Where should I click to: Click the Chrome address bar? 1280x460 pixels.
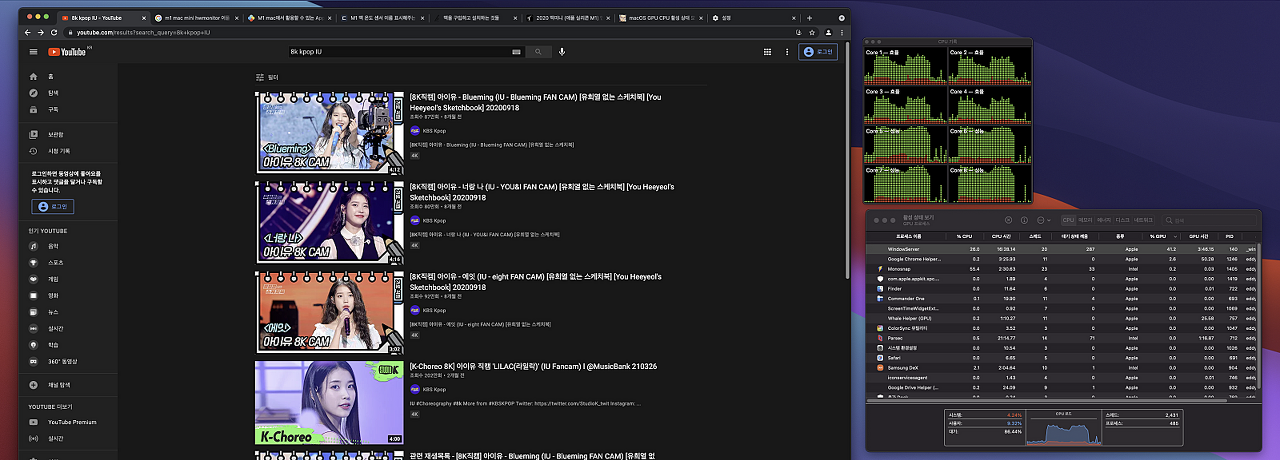(x=430, y=33)
